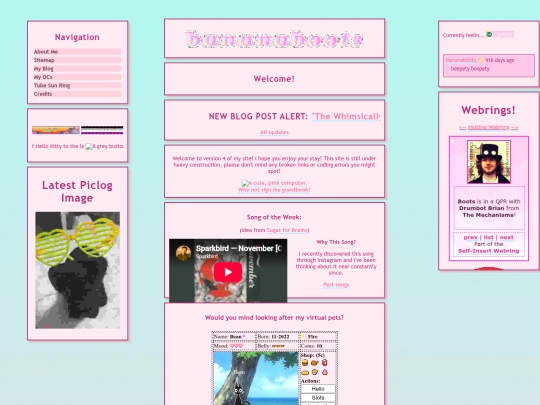Open The Whimsically blog post link
This screenshot has height=405, width=540.
[345, 116]
